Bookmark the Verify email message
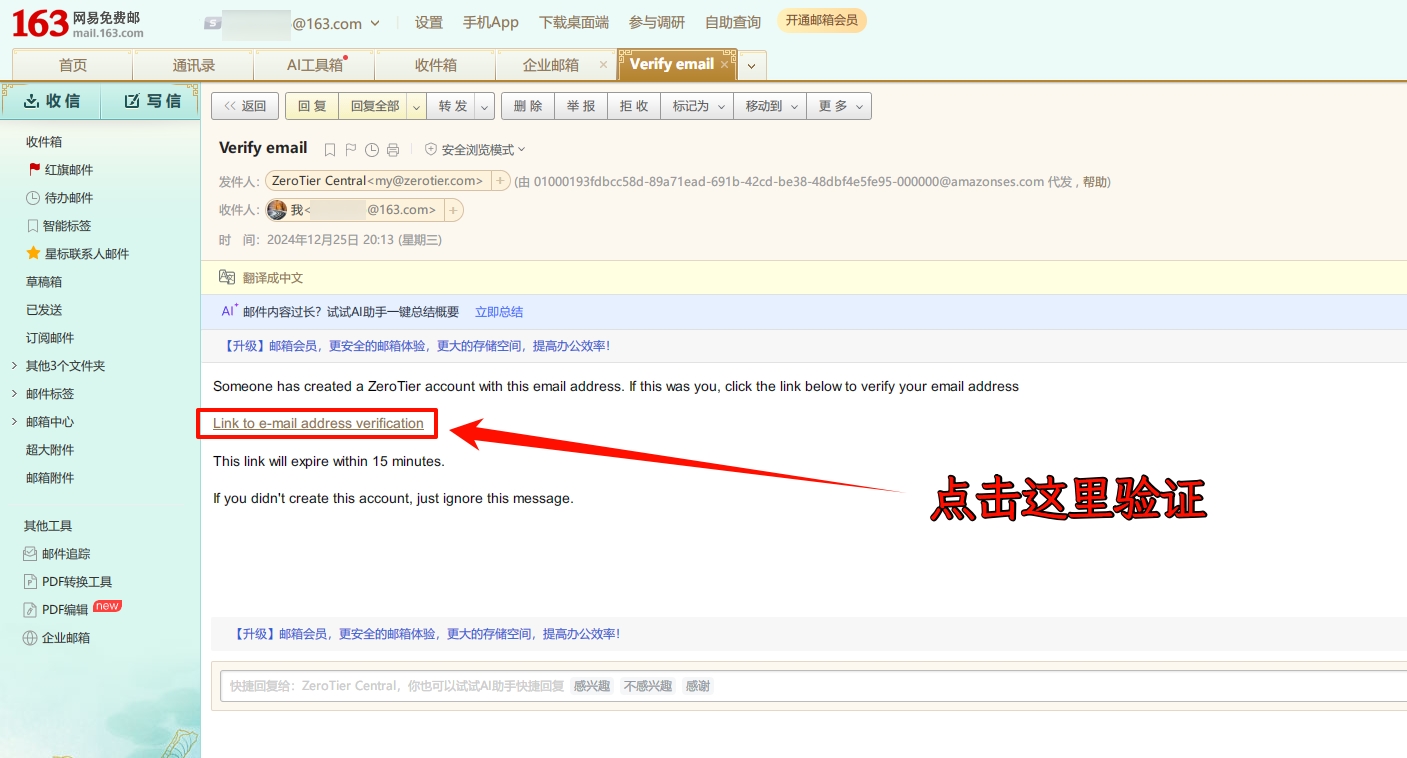1407x758 pixels. [330, 150]
